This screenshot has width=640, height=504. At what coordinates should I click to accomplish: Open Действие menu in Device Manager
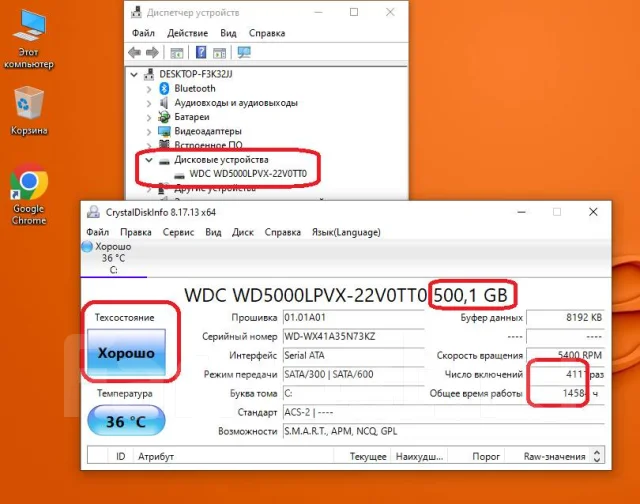[187, 33]
